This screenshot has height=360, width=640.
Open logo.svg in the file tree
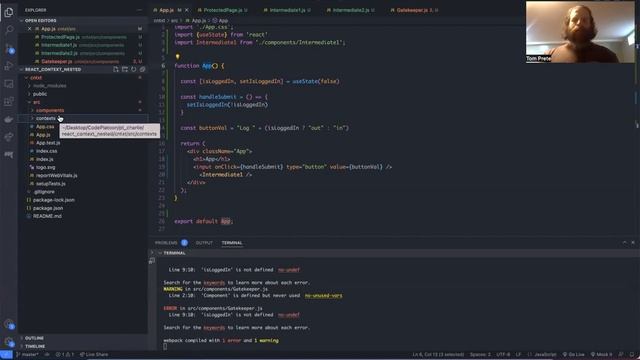point(45,167)
